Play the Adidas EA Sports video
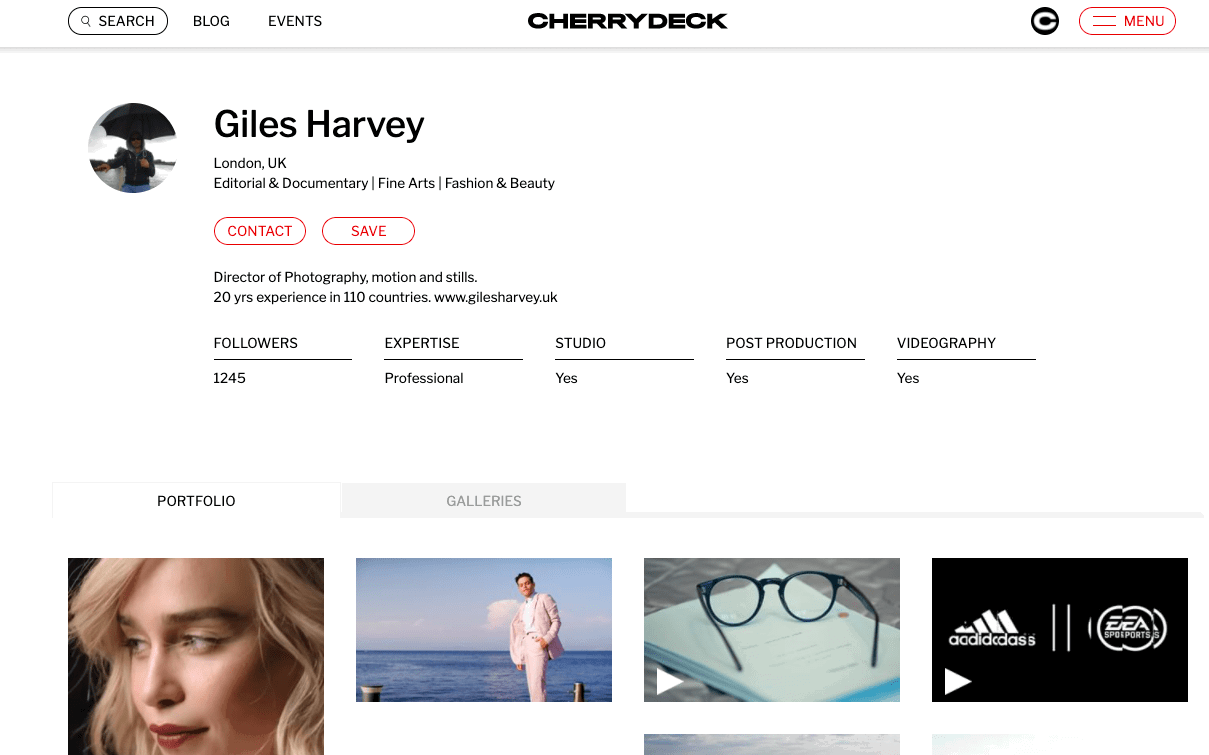 (x=1060, y=630)
